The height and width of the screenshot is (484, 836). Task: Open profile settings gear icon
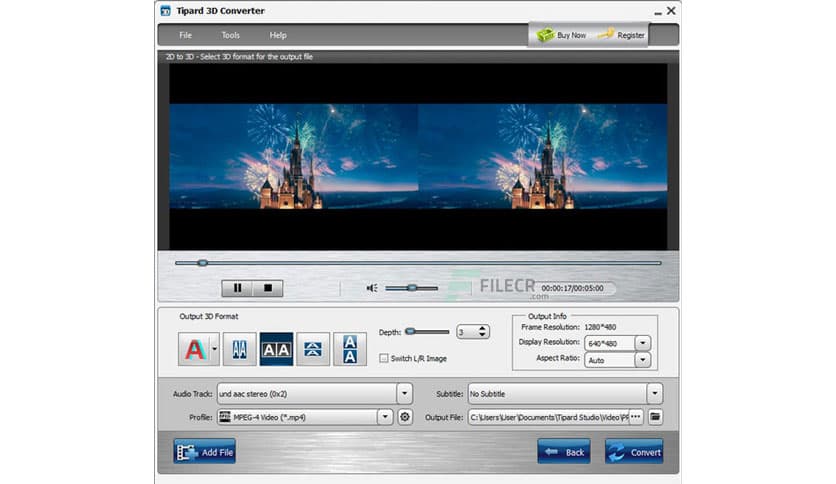pyautogui.click(x=405, y=417)
